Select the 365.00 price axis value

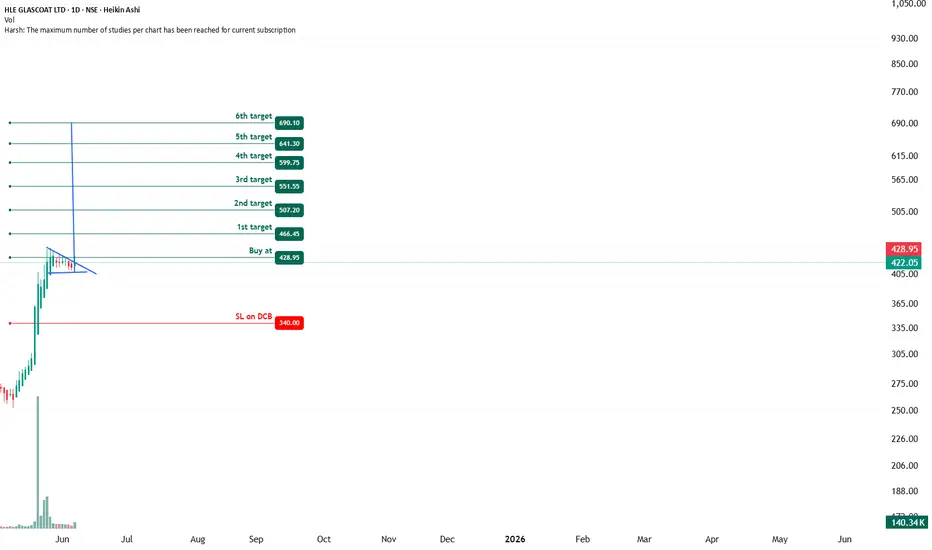[905, 304]
